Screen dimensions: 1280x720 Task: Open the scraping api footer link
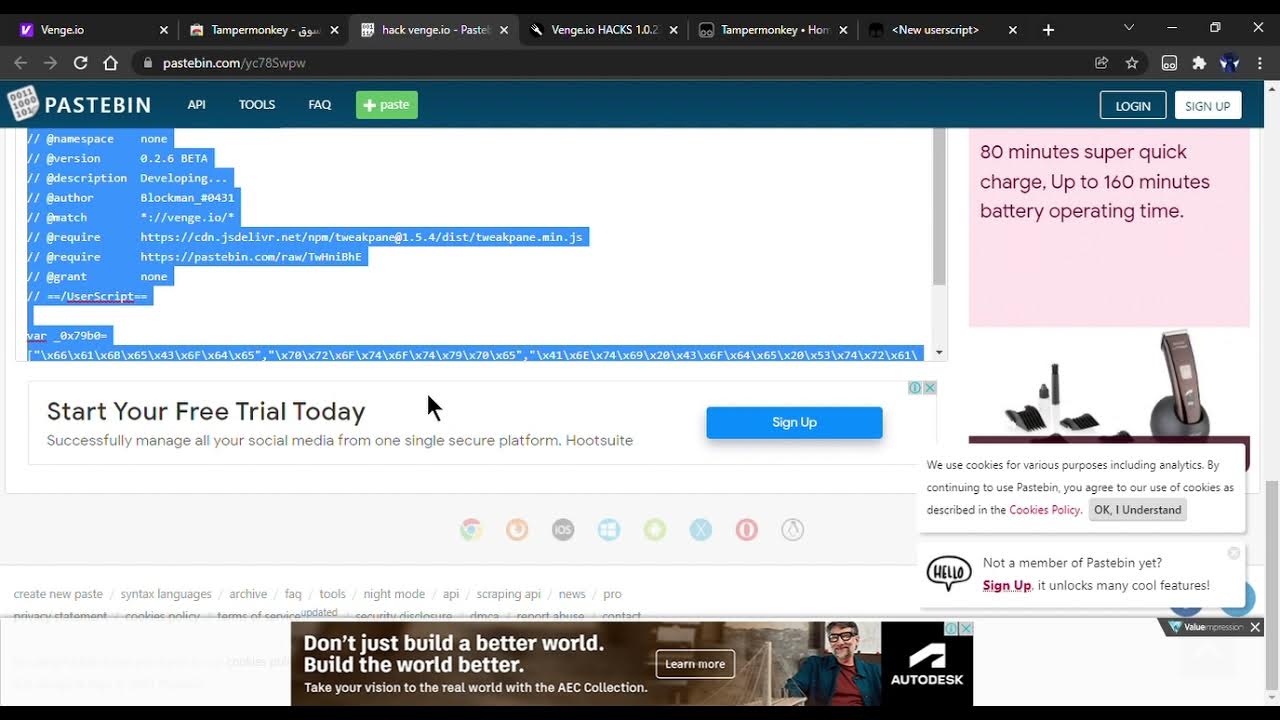(508, 594)
